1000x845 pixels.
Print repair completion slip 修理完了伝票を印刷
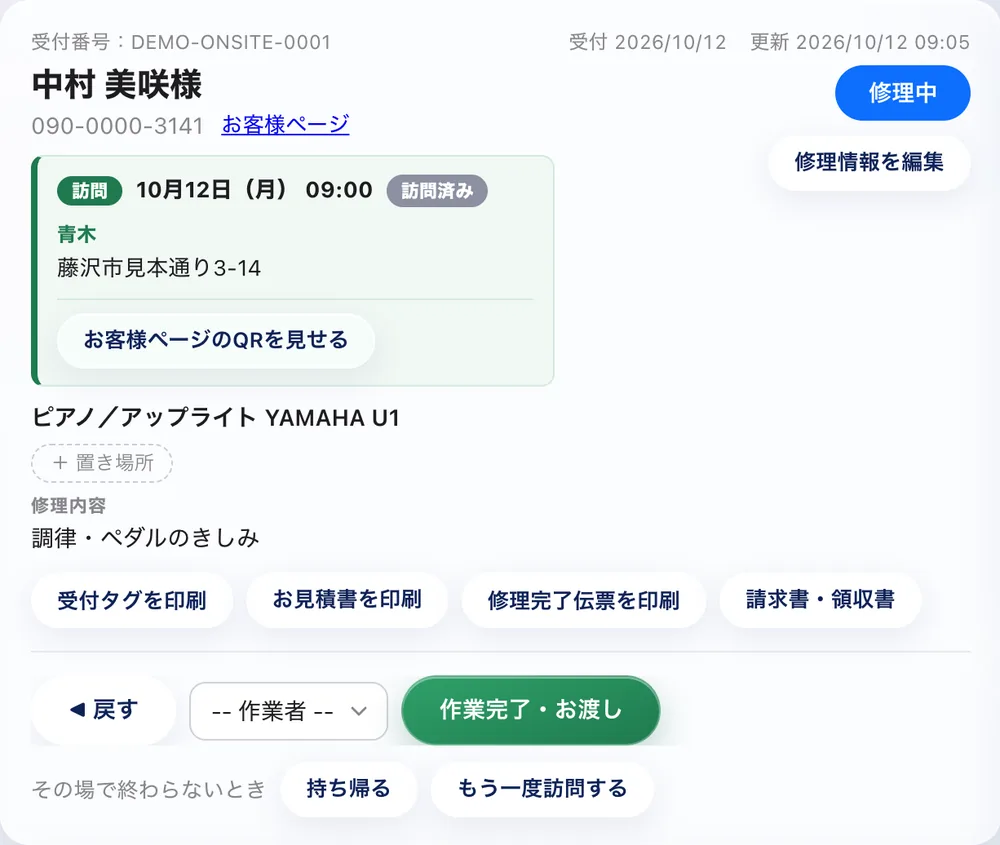[584, 600]
